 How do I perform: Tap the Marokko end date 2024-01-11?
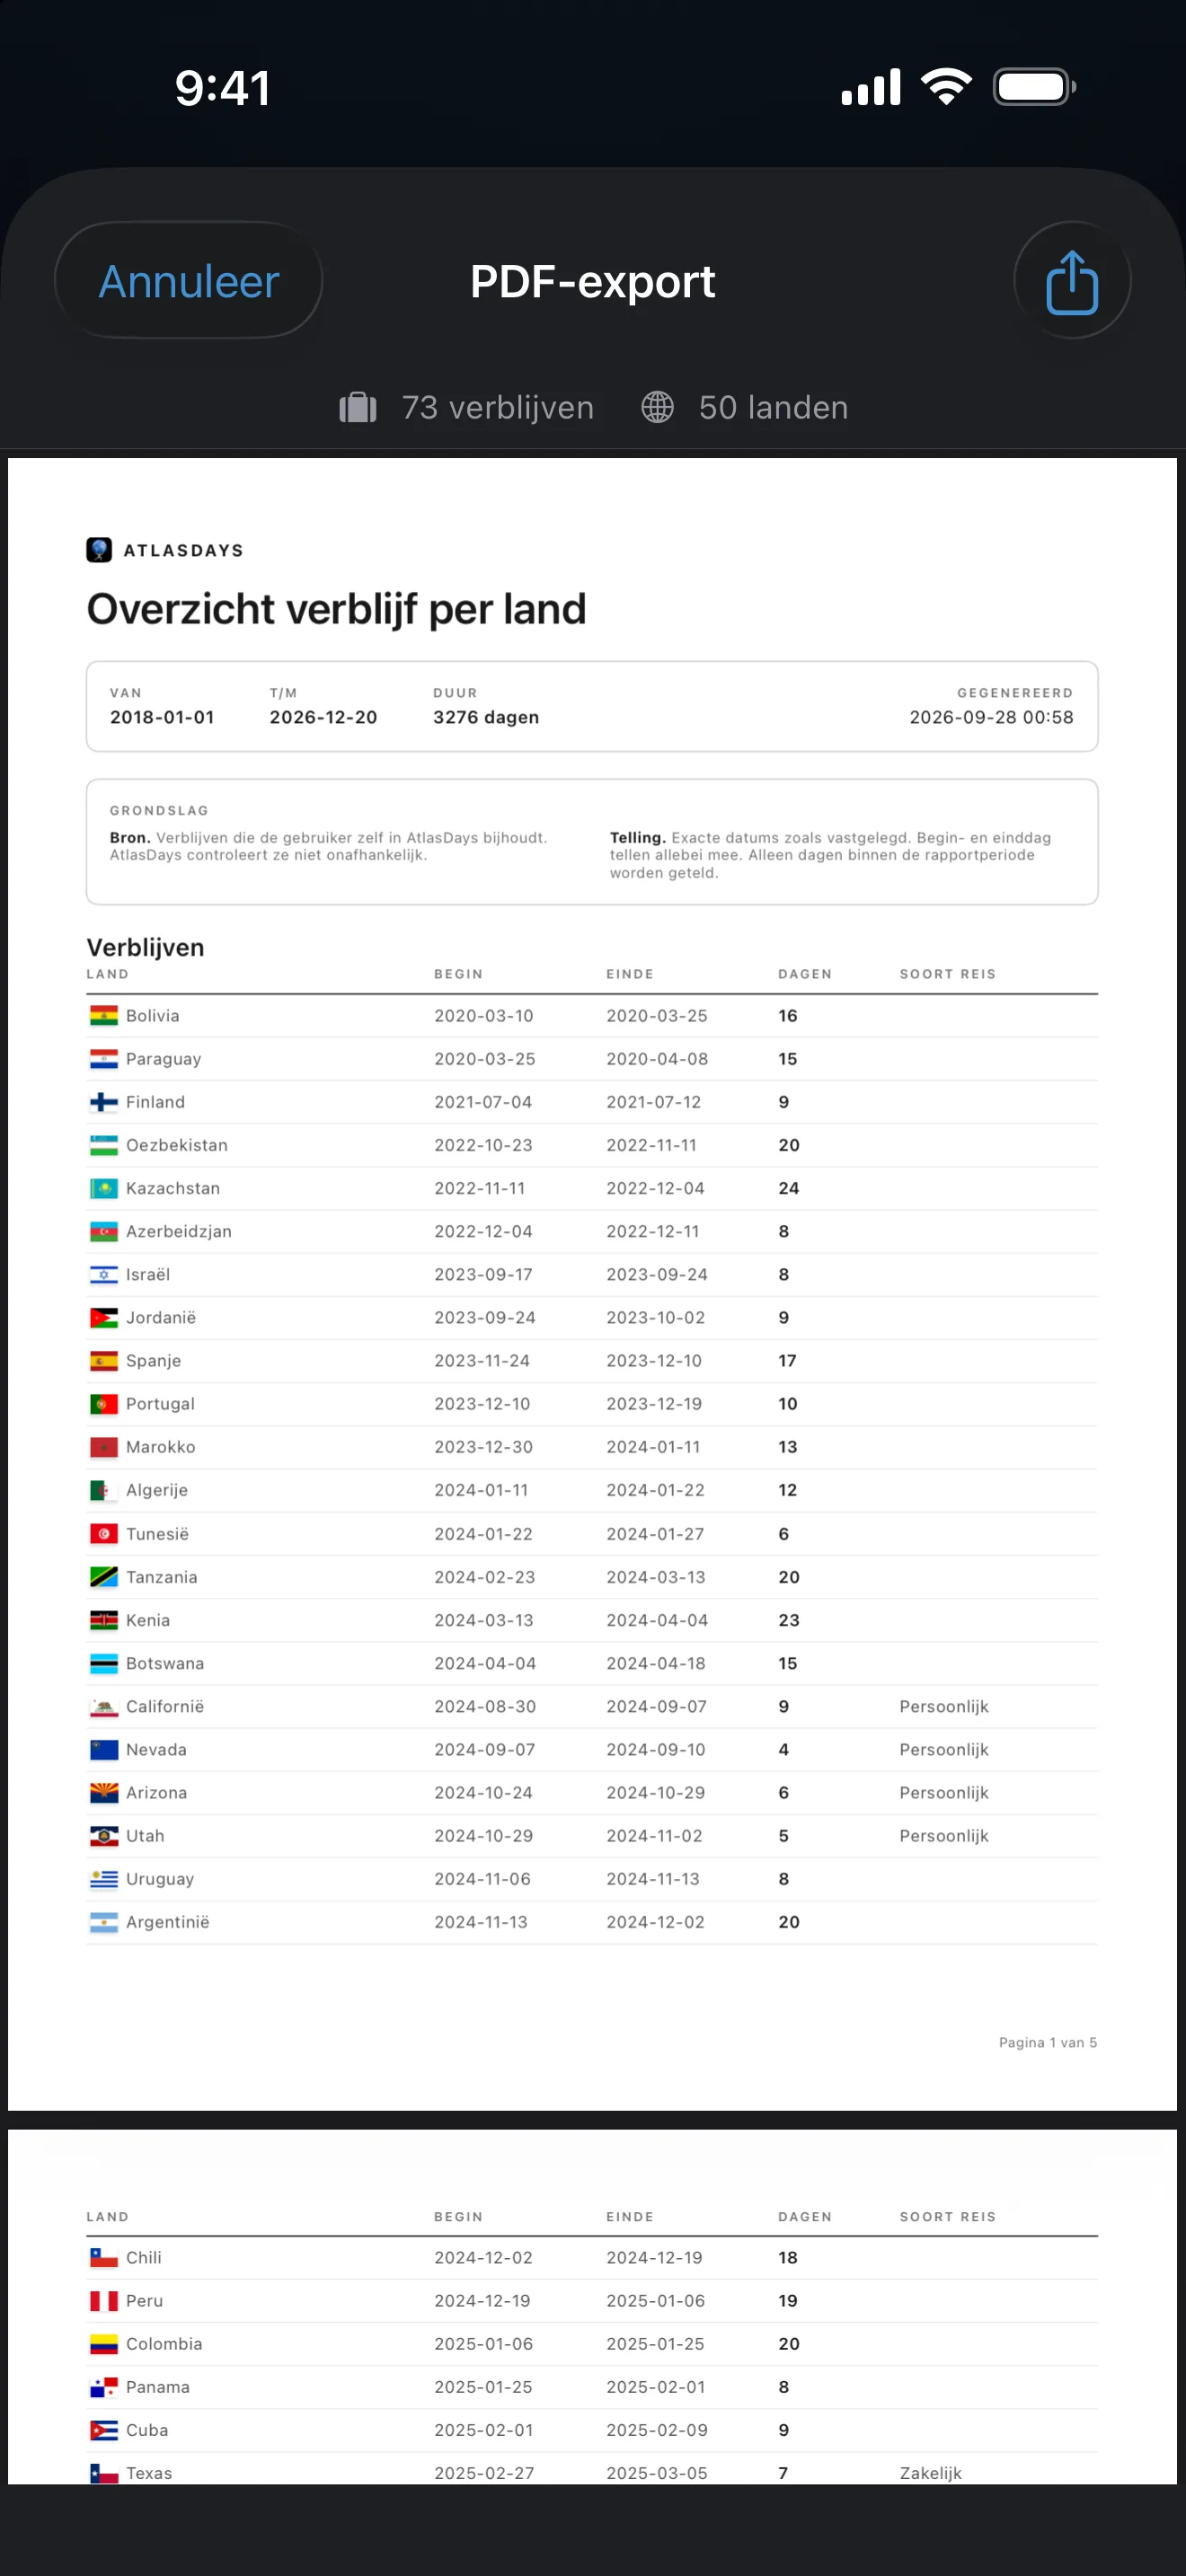click(653, 1447)
